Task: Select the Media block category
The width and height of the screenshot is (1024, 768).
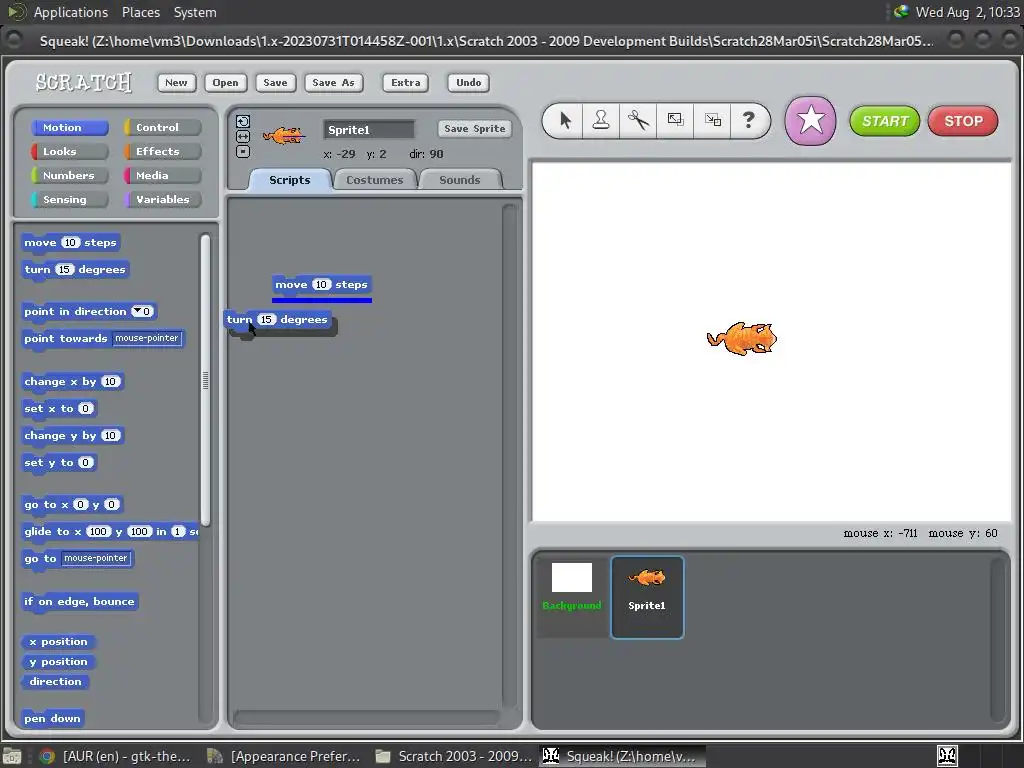Action: tap(163, 176)
